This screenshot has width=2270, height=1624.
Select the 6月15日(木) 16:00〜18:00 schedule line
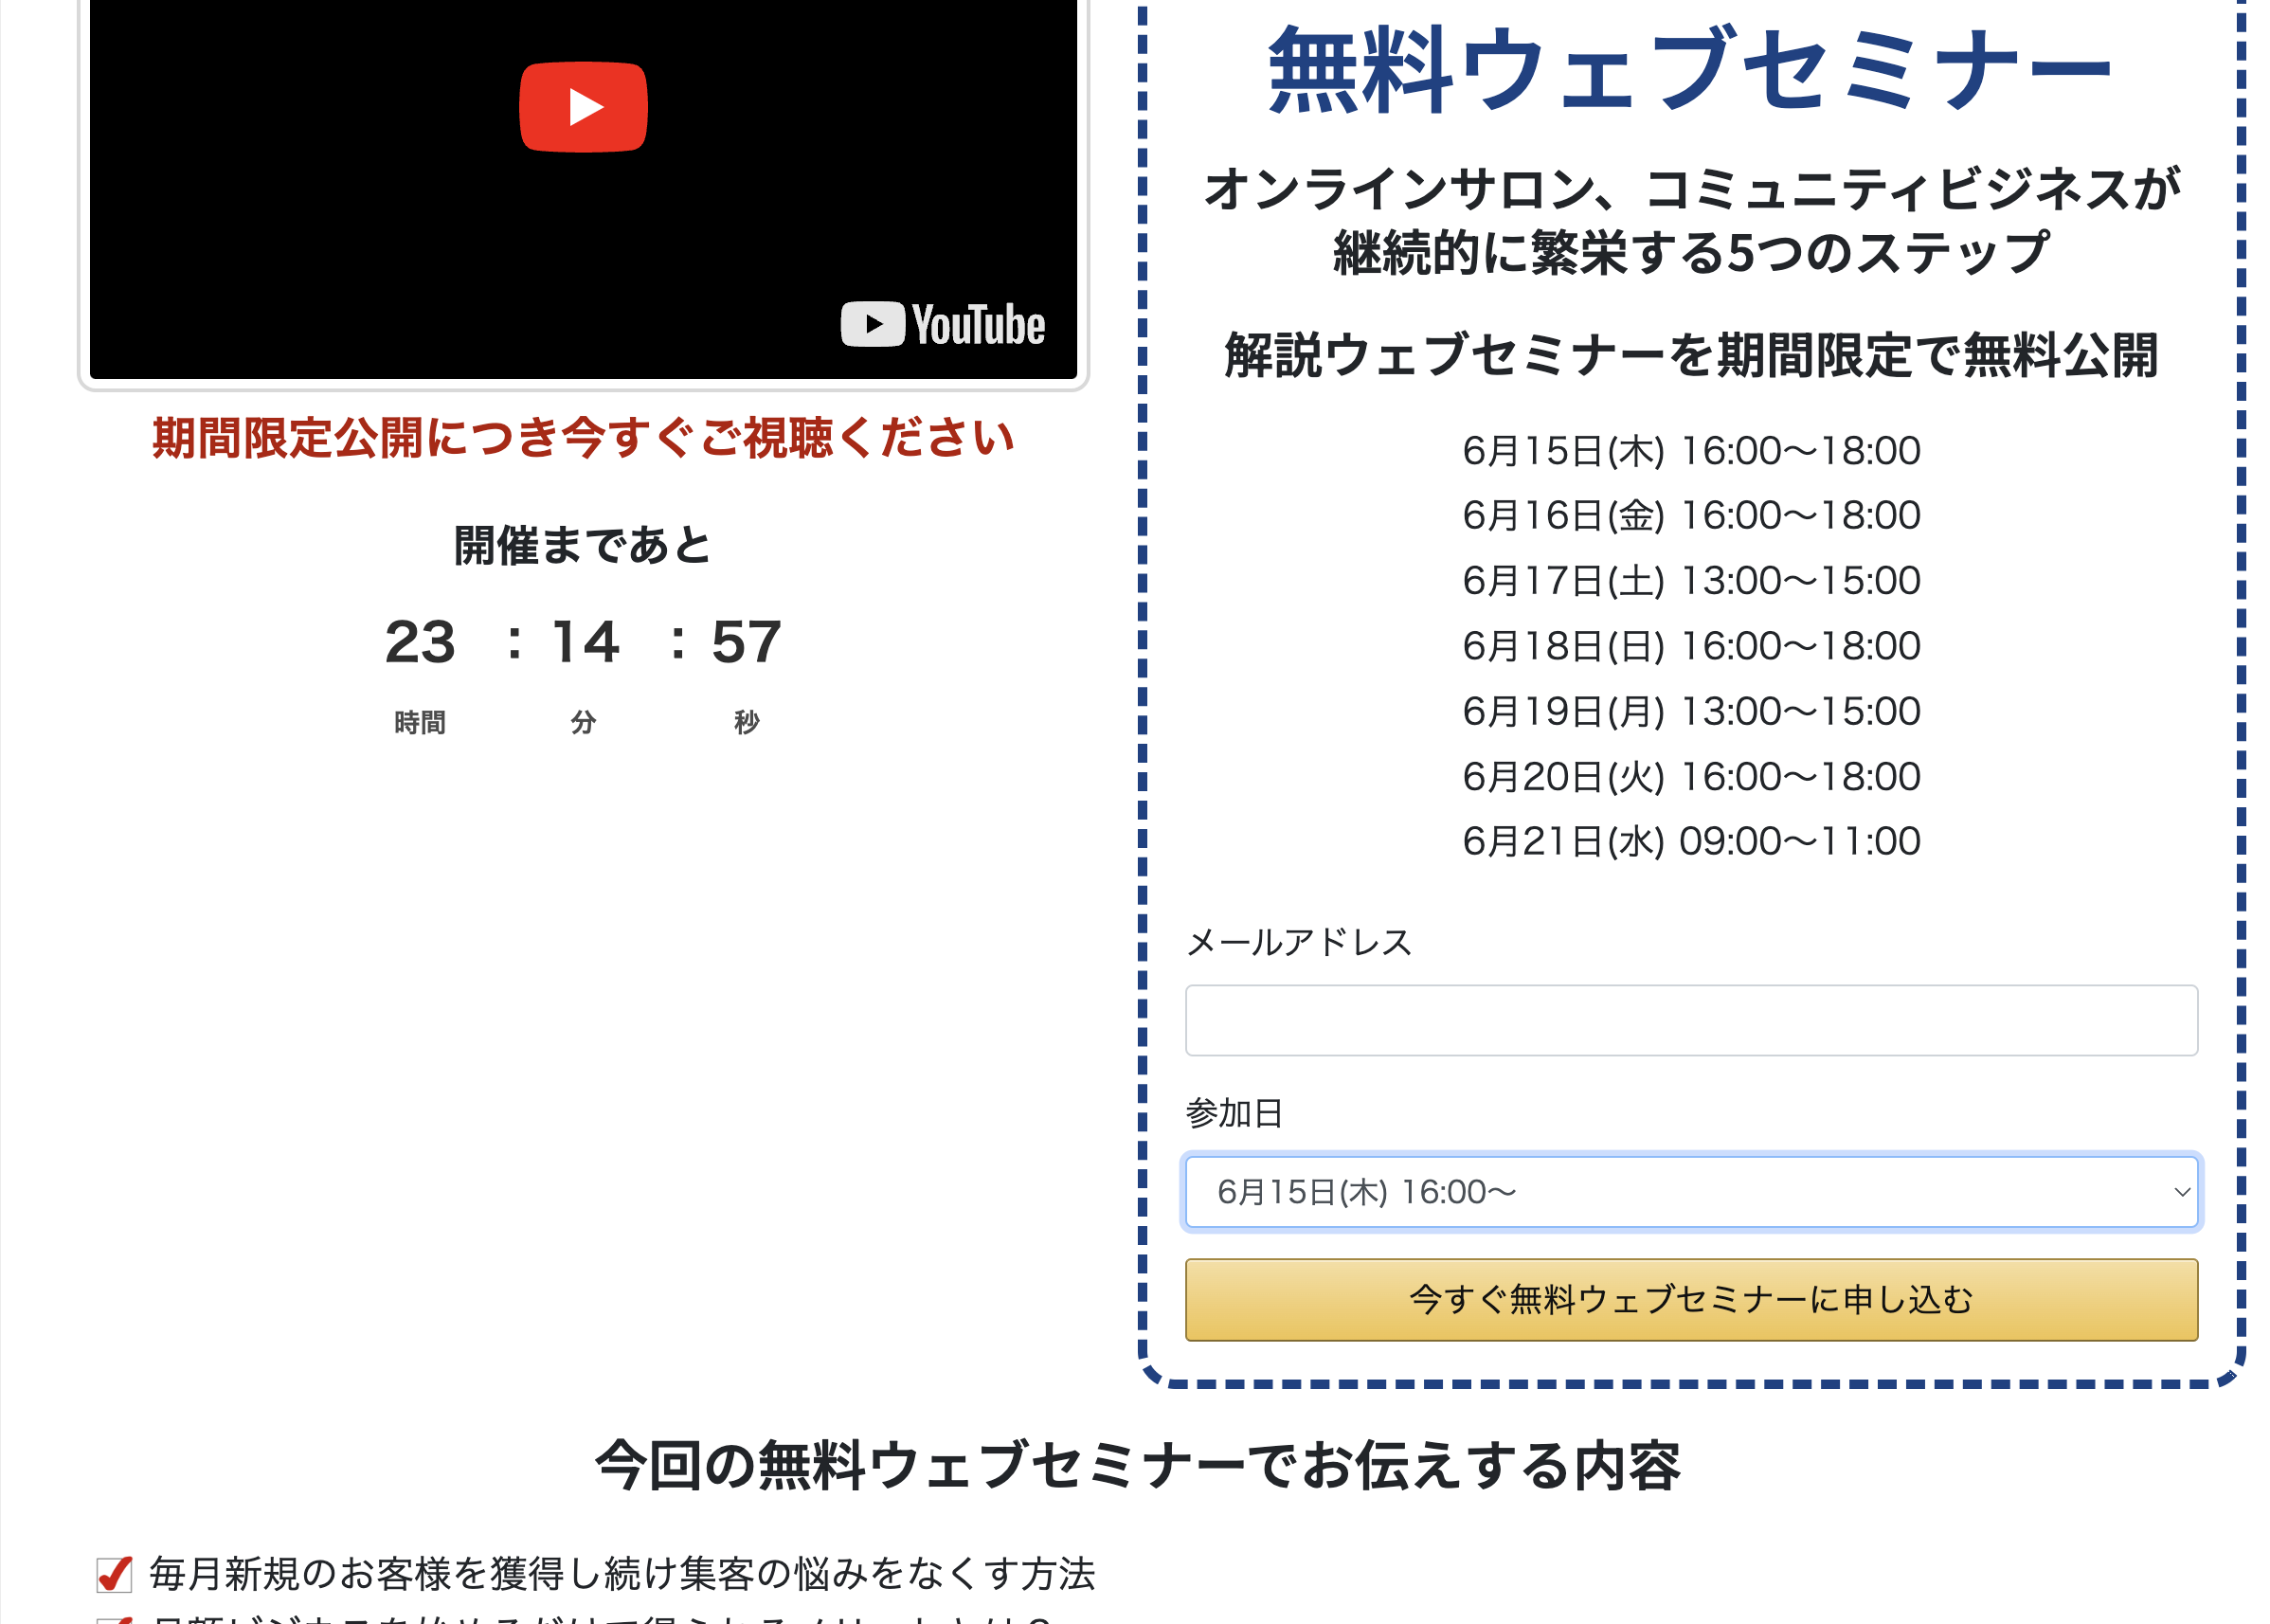[x=1690, y=451]
